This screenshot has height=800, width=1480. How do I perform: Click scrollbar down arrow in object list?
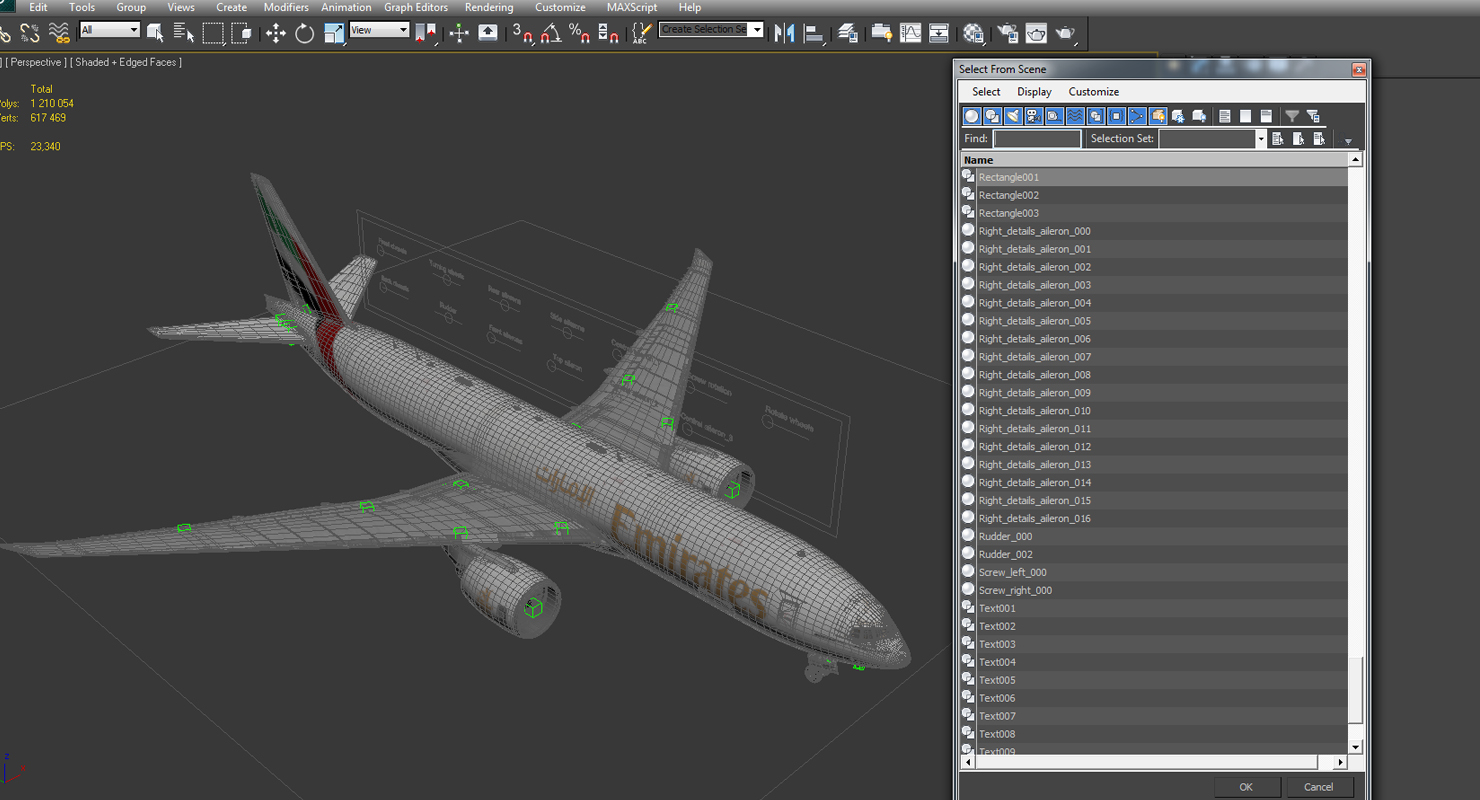[1356, 747]
